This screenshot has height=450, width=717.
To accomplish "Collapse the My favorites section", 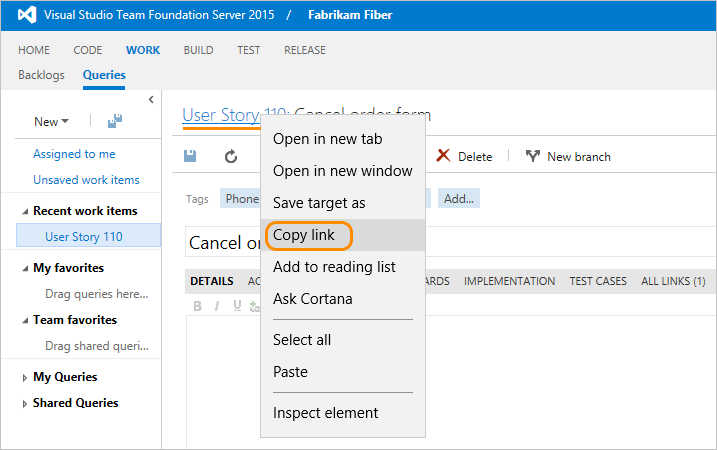I will 25,268.
